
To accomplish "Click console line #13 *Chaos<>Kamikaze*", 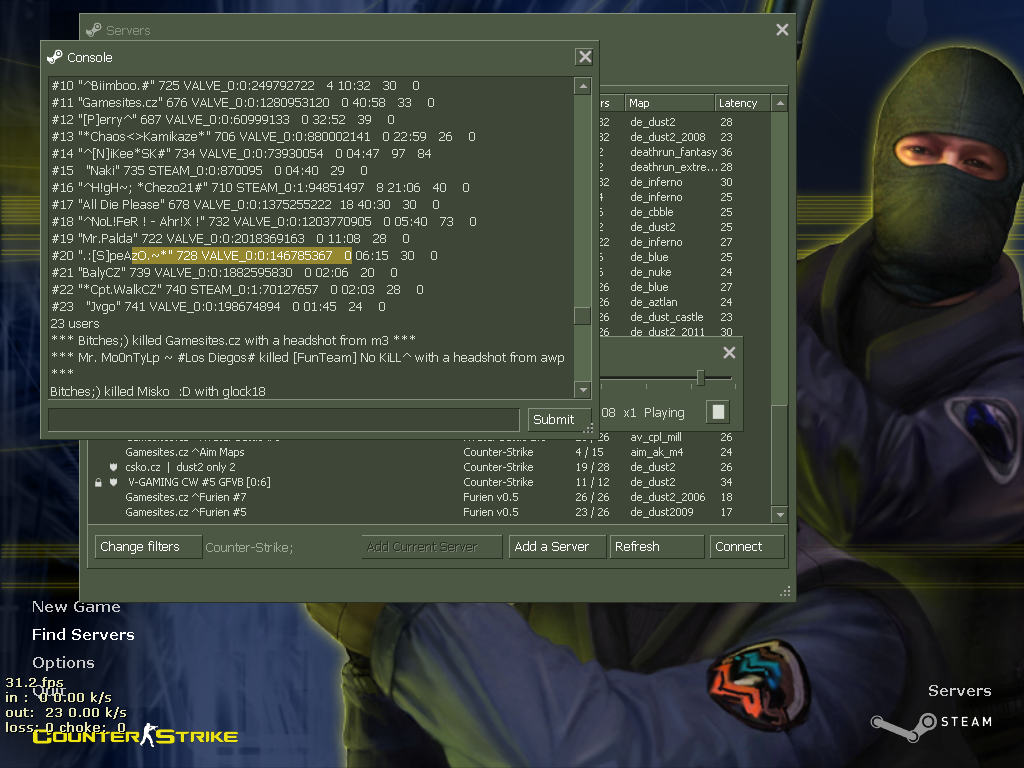I will [264, 136].
